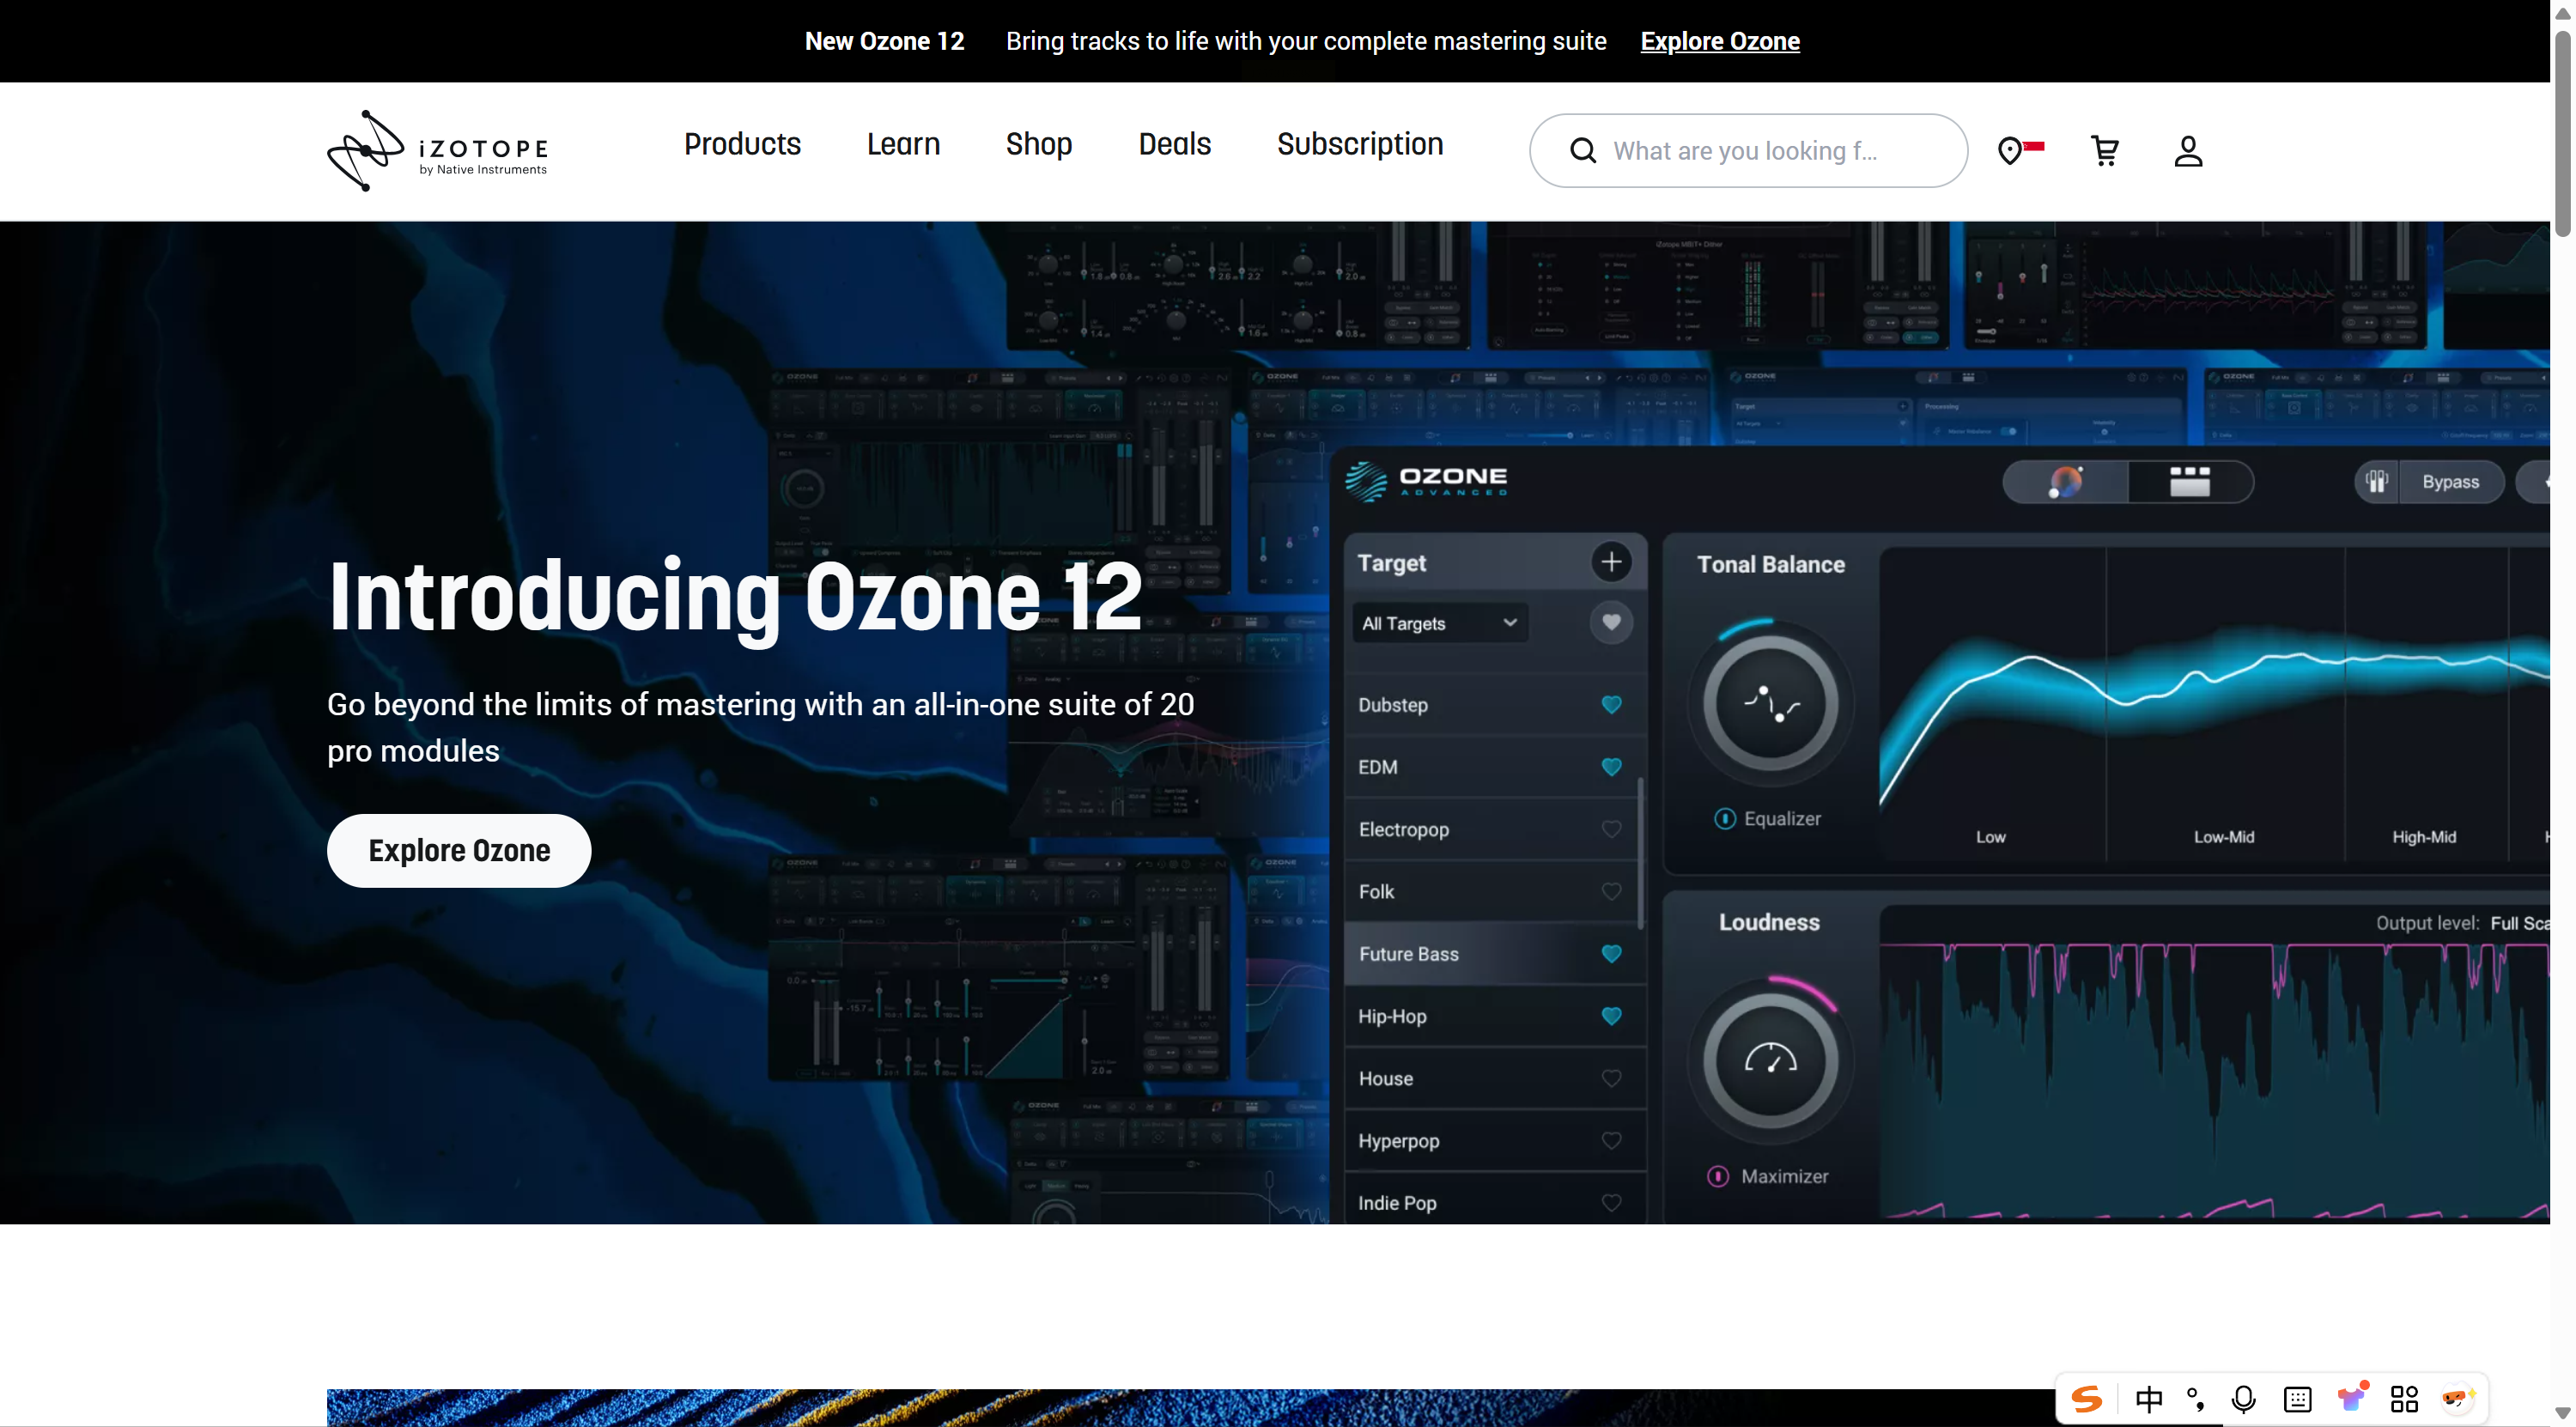Select the Electropop target row
Image resolution: width=2576 pixels, height=1427 pixels.
[x=1495, y=829]
